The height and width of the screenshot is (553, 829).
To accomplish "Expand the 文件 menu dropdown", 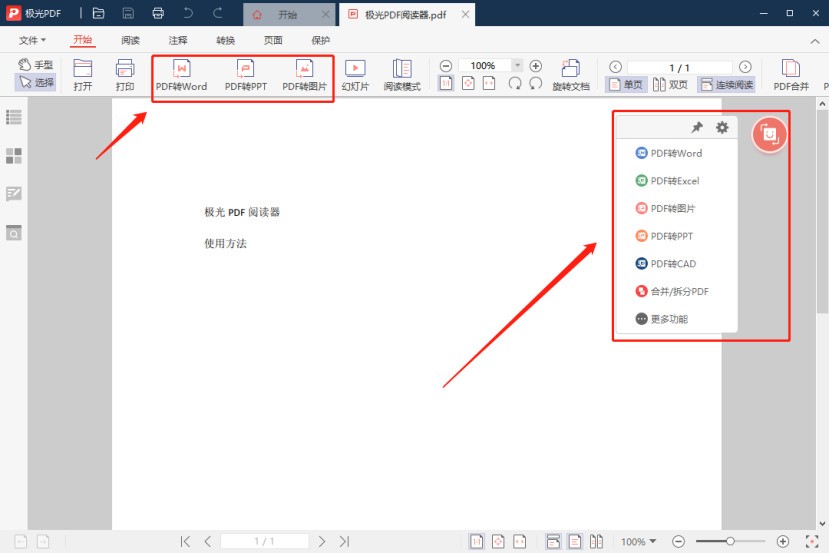I will pos(33,41).
